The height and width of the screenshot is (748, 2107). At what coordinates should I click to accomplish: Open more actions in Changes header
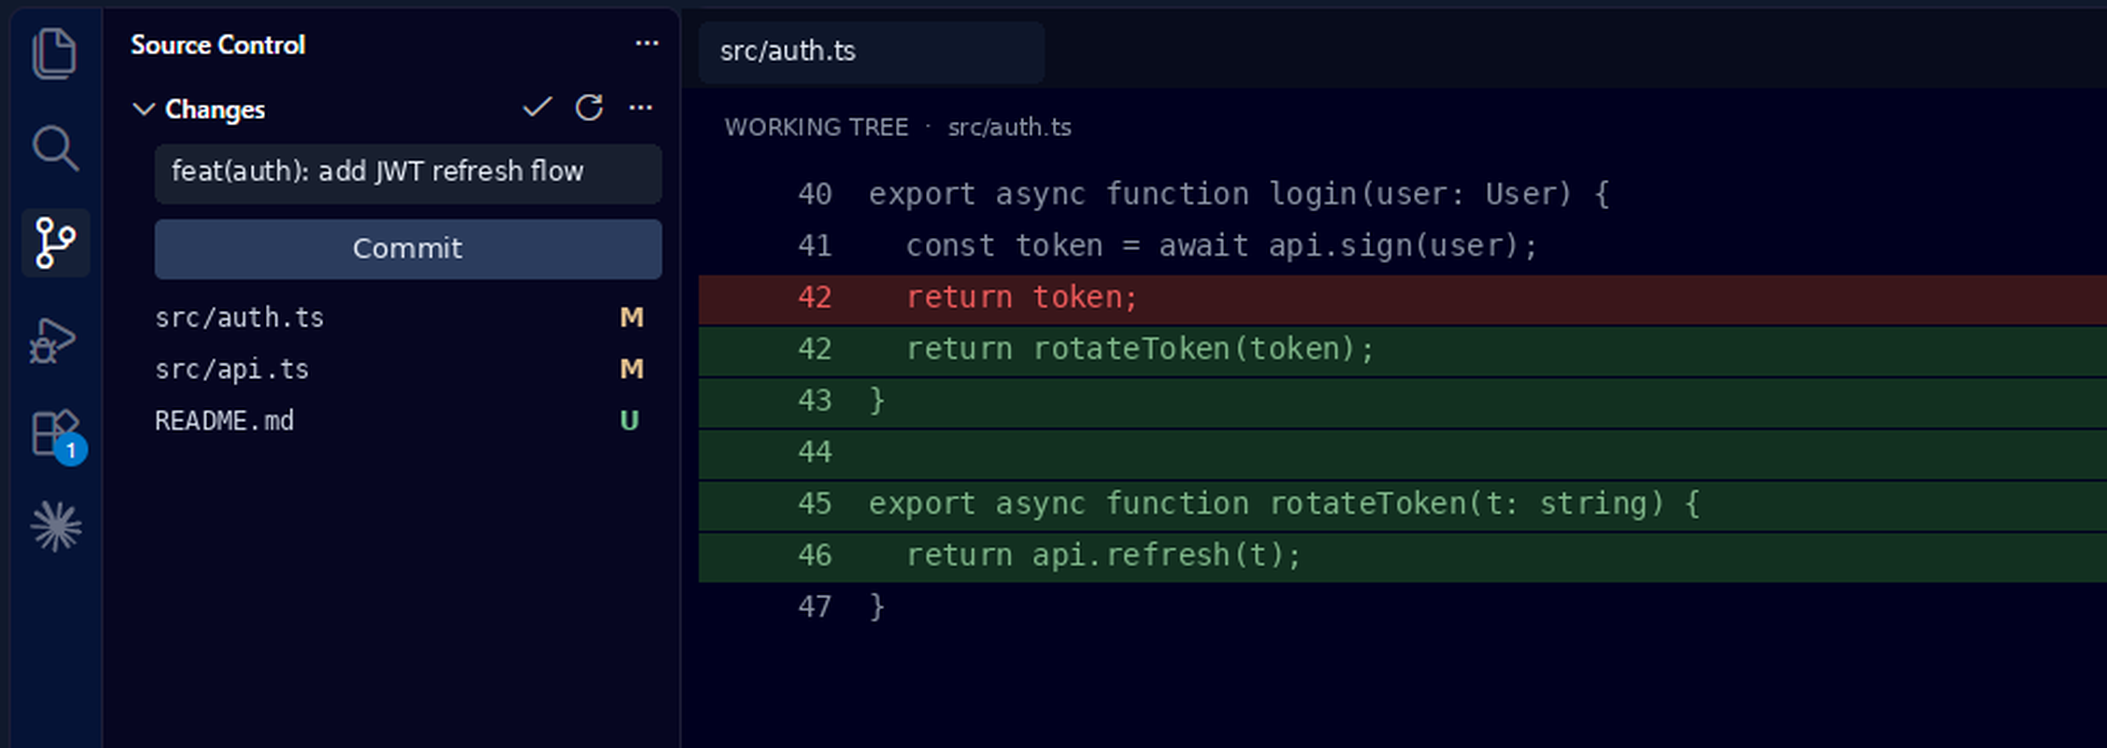641,107
